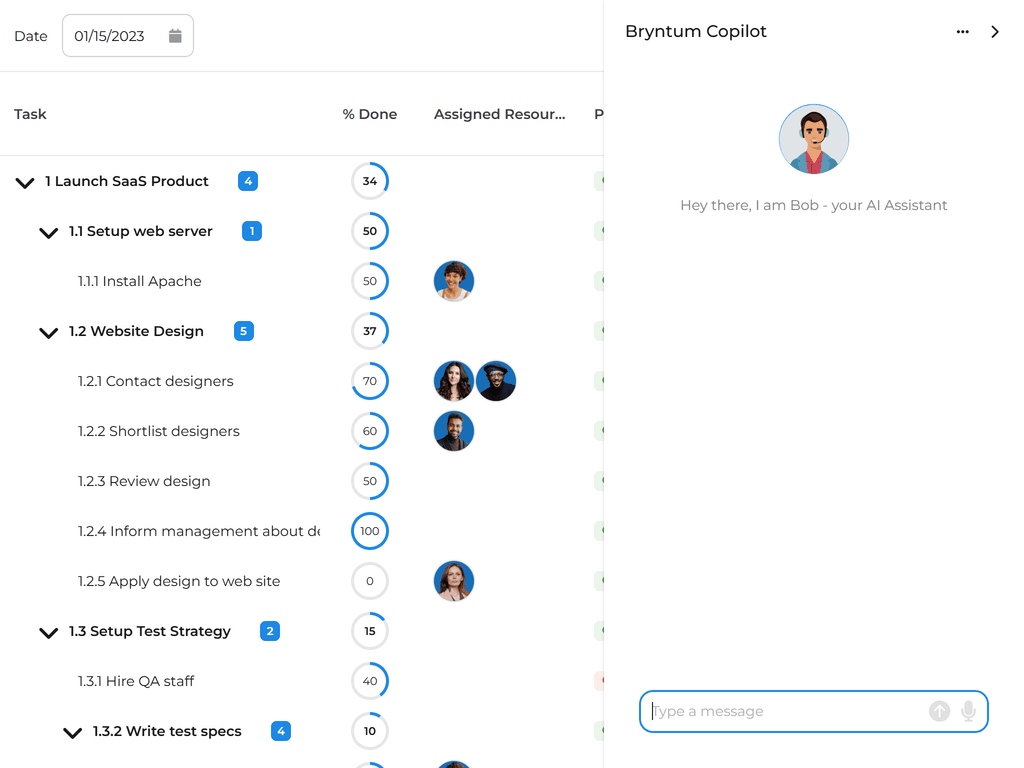The width and height of the screenshot is (1024, 768).
Task: Collapse the Write test specs node
Action: pyautogui.click(x=72, y=732)
